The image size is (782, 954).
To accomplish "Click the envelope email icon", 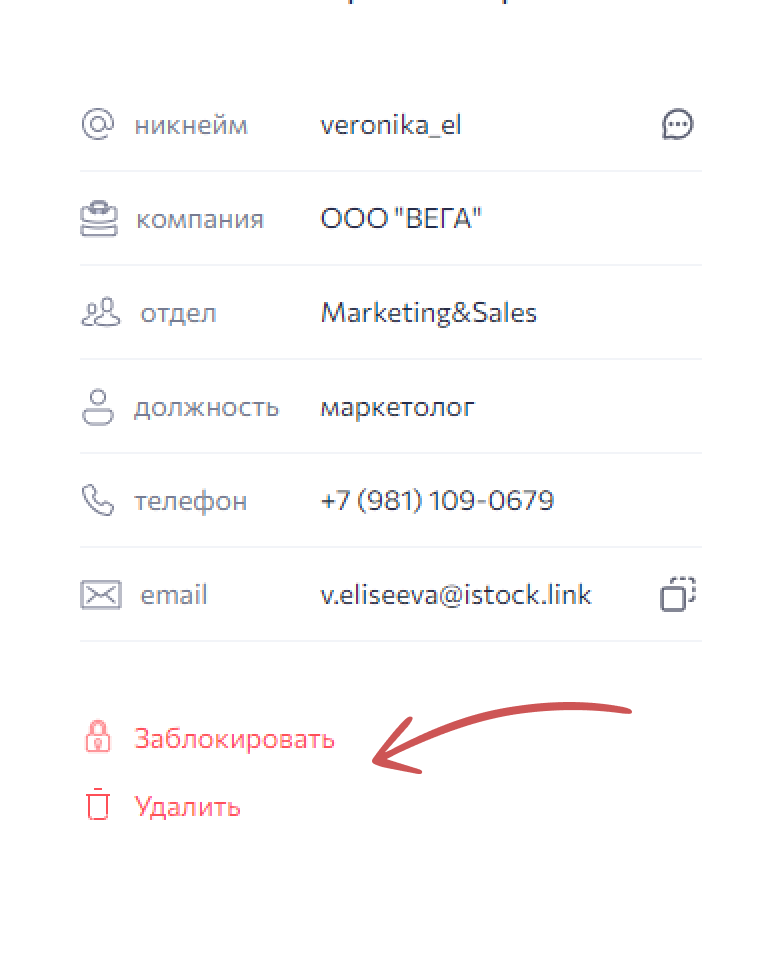I will 100,595.
